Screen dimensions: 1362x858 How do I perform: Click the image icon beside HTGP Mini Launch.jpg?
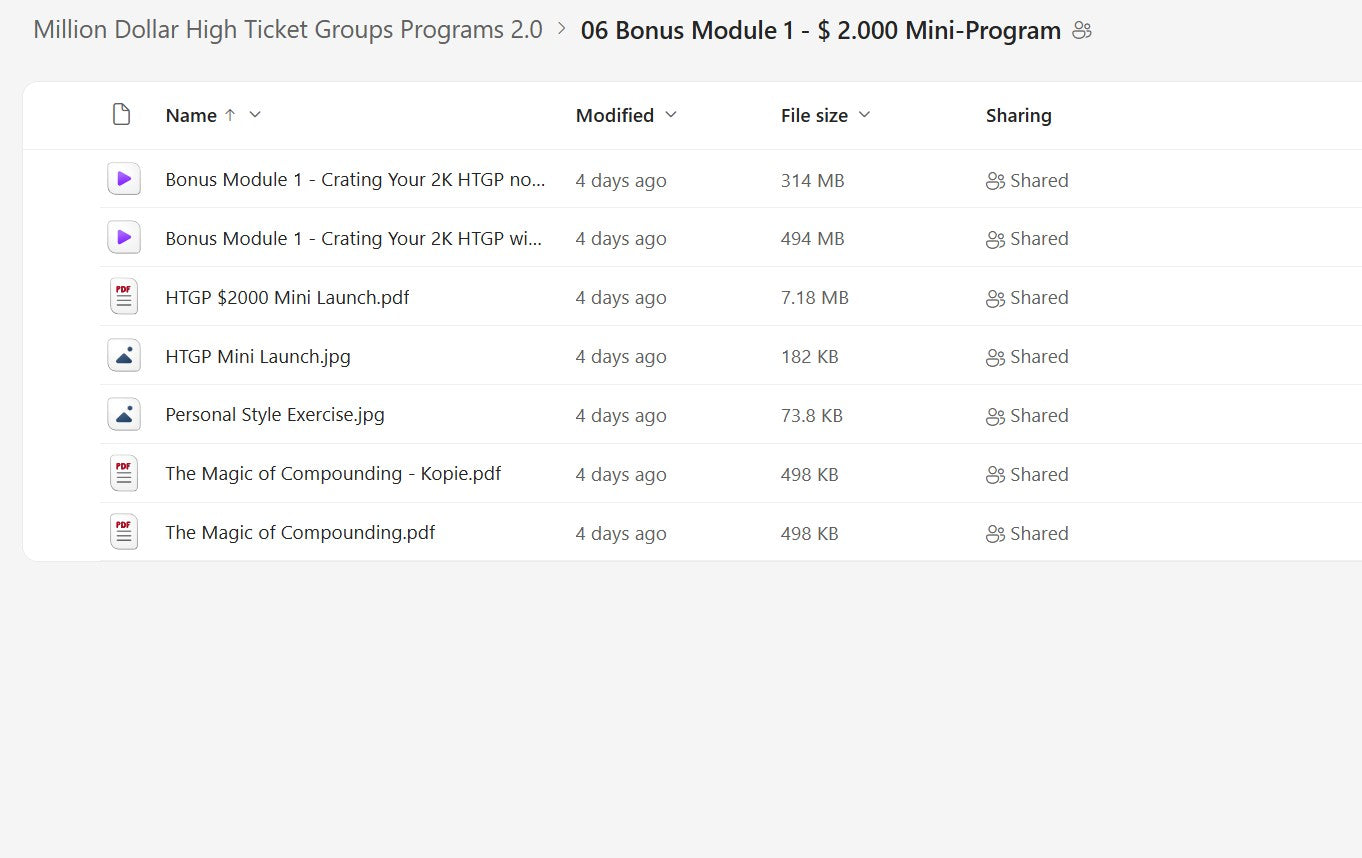[123, 355]
